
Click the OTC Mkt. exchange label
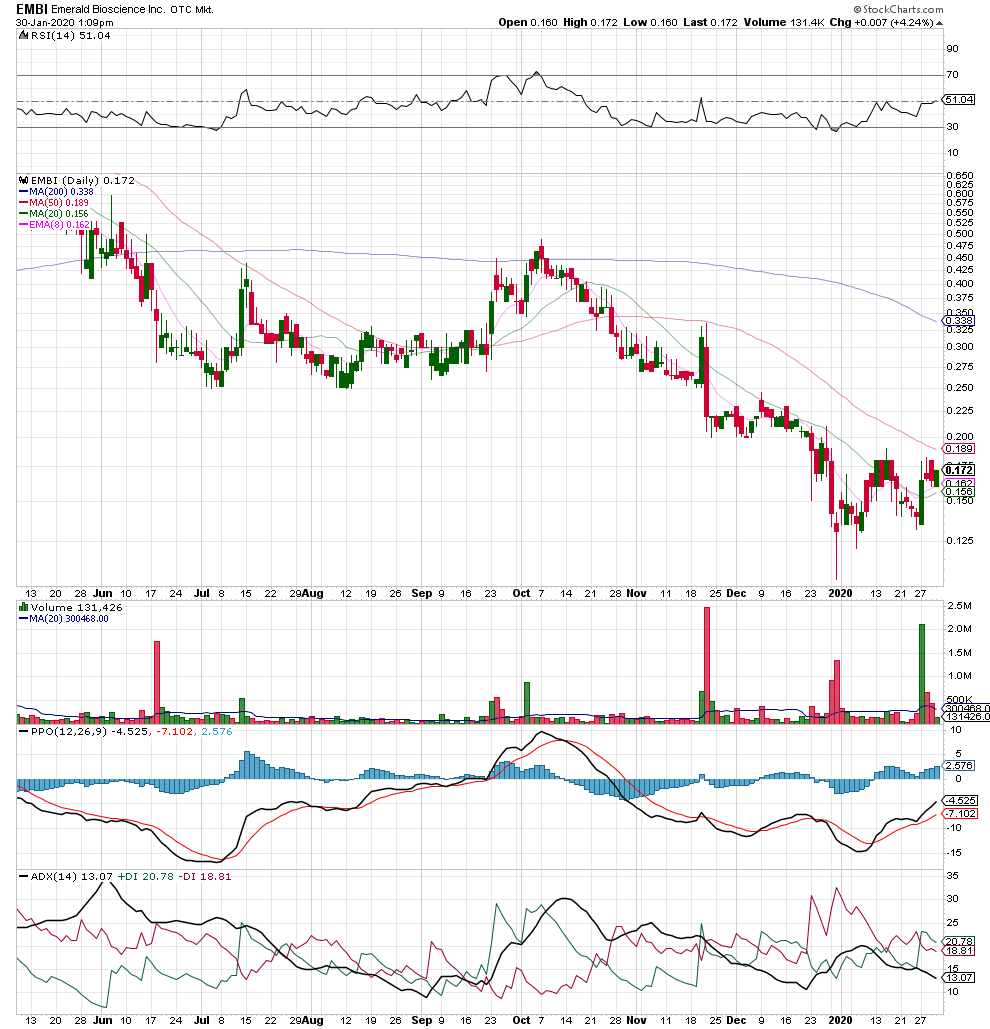pyautogui.click(x=192, y=10)
